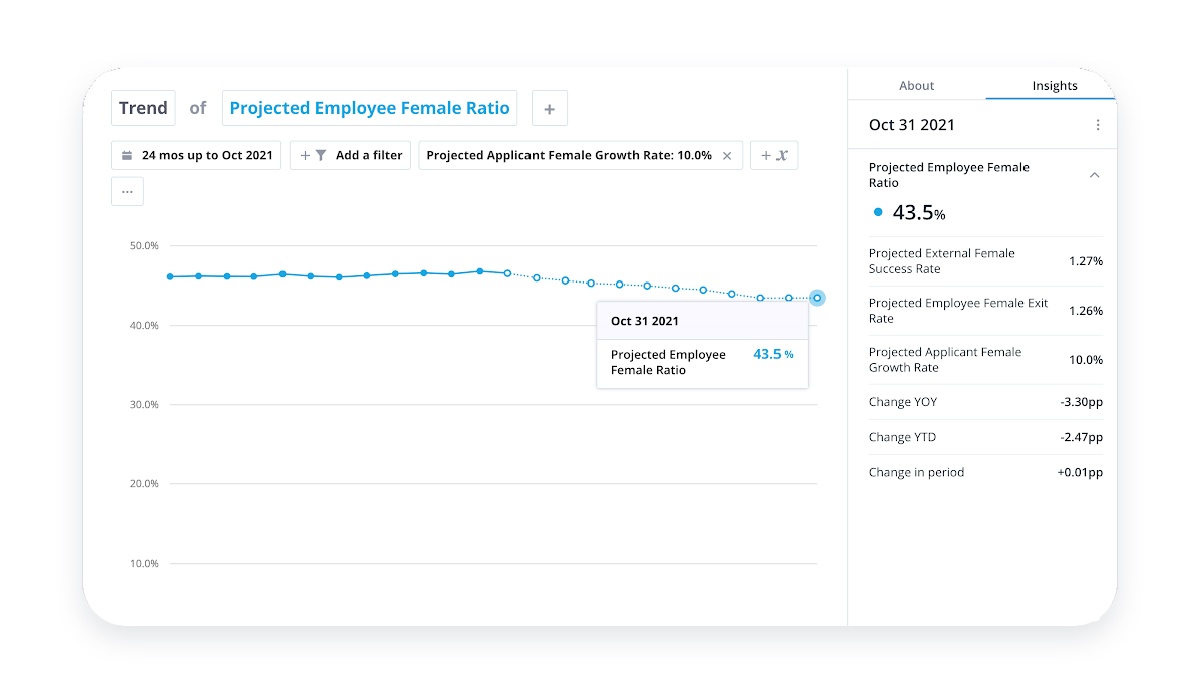Click the Change YOY row in Insights
Viewport: 1200px width, 700px height.
tap(986, 402)
